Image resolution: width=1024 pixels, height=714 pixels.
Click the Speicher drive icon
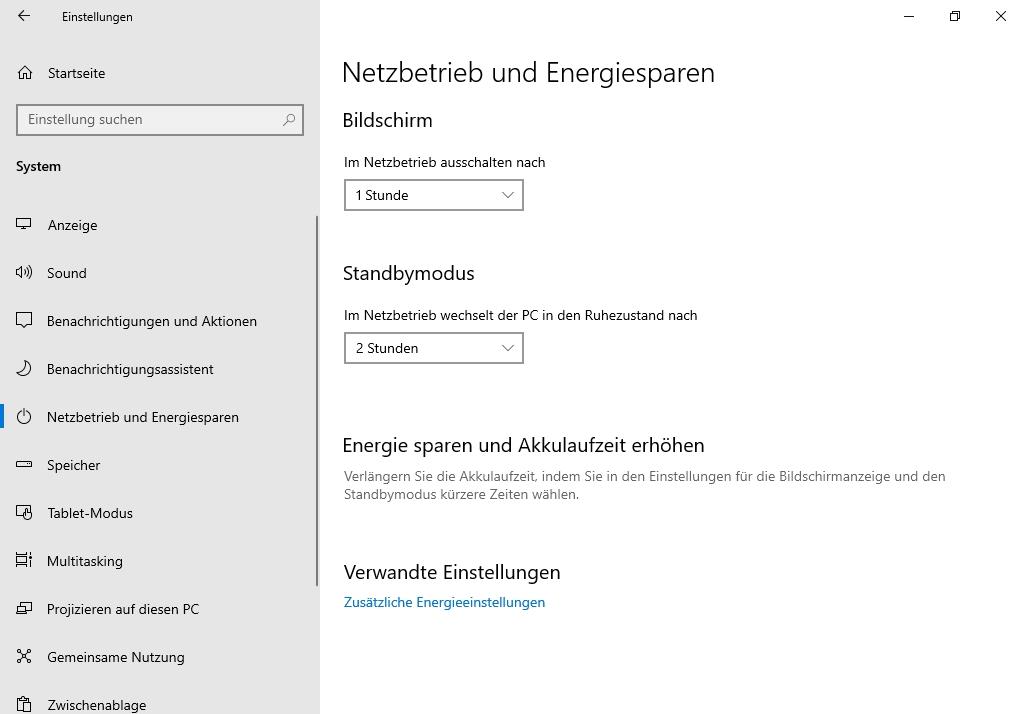pyautogui.click(x=24, y=464)
